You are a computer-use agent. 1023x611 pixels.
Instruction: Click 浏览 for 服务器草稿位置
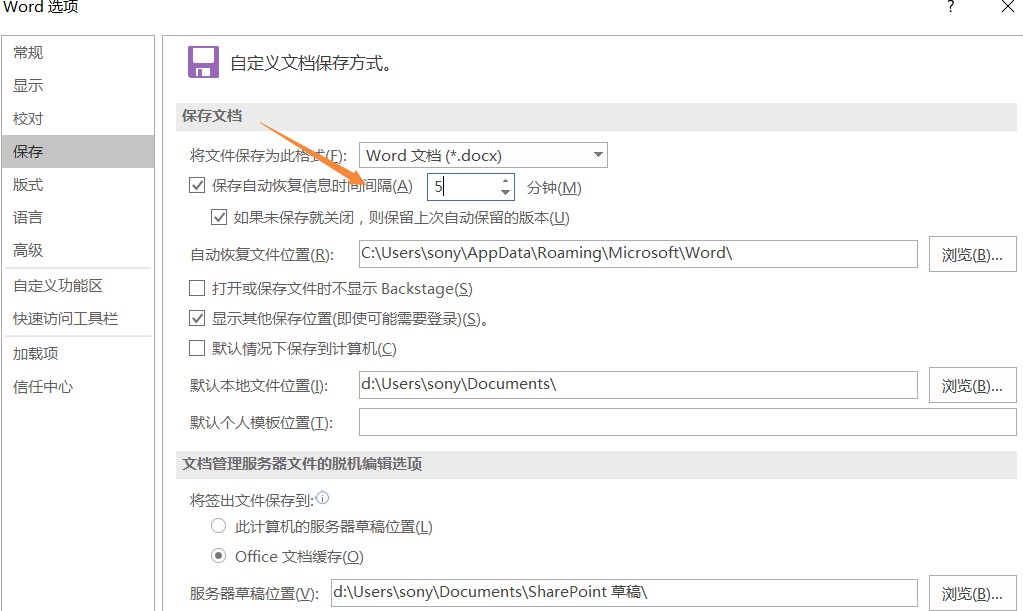[x=972, y=593]
